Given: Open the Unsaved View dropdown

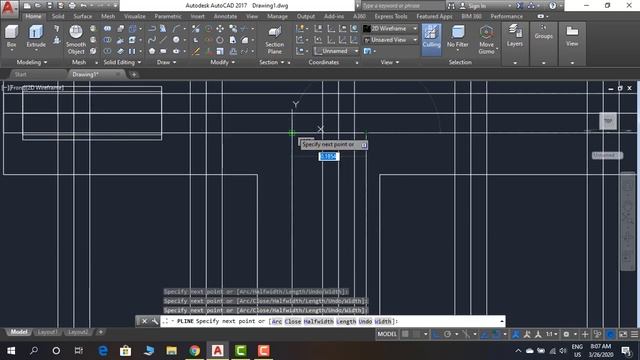Looking at the screenshot, I should [x=390, y=40].
